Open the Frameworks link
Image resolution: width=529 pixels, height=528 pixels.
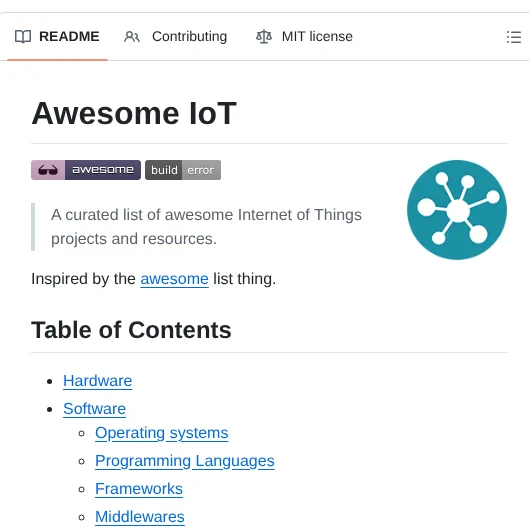point(139,489)
